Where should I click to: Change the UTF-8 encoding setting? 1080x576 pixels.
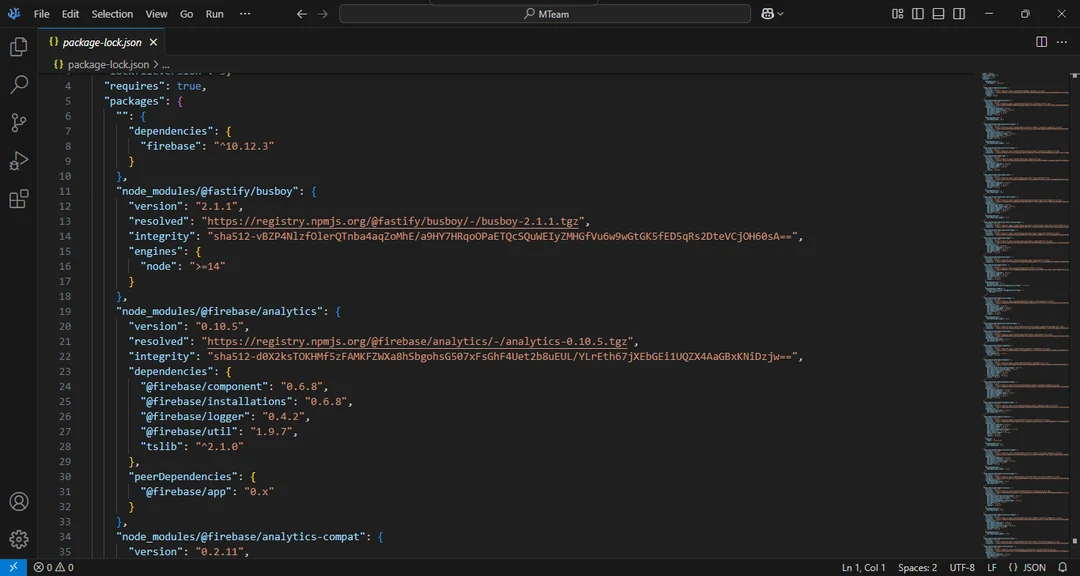click(x=962, y=568)
